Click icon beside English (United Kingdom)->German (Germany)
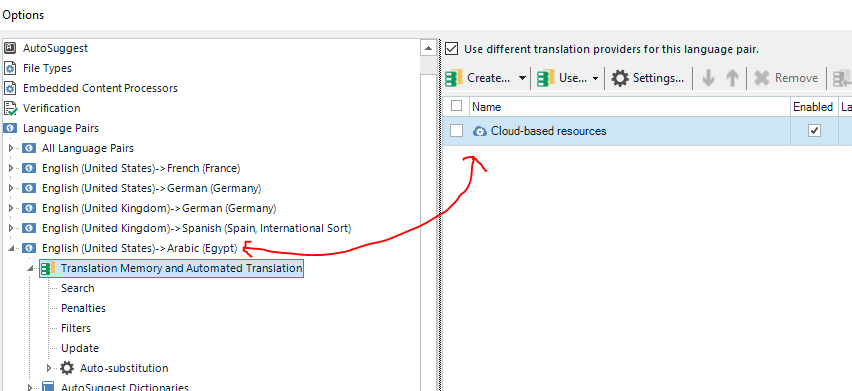This screenshot has width=852, height=391. point(29,209)
